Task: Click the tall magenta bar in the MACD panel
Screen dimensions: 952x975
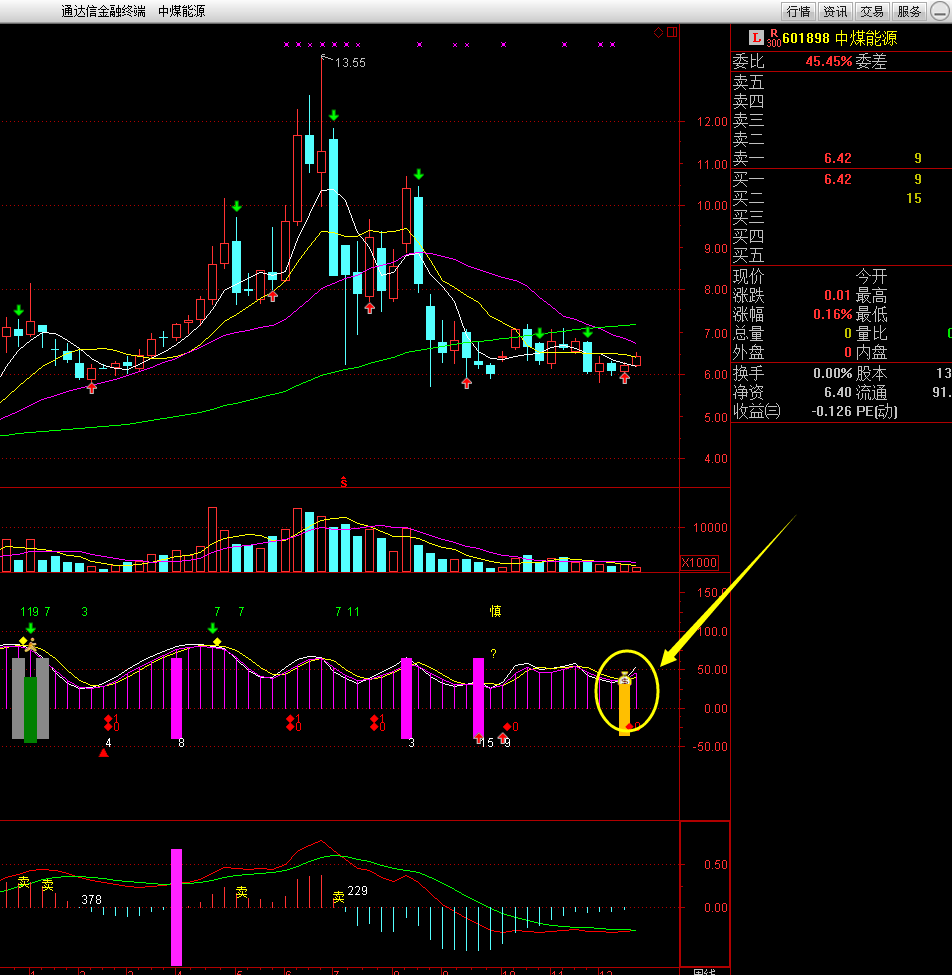Action: point(177,907)
